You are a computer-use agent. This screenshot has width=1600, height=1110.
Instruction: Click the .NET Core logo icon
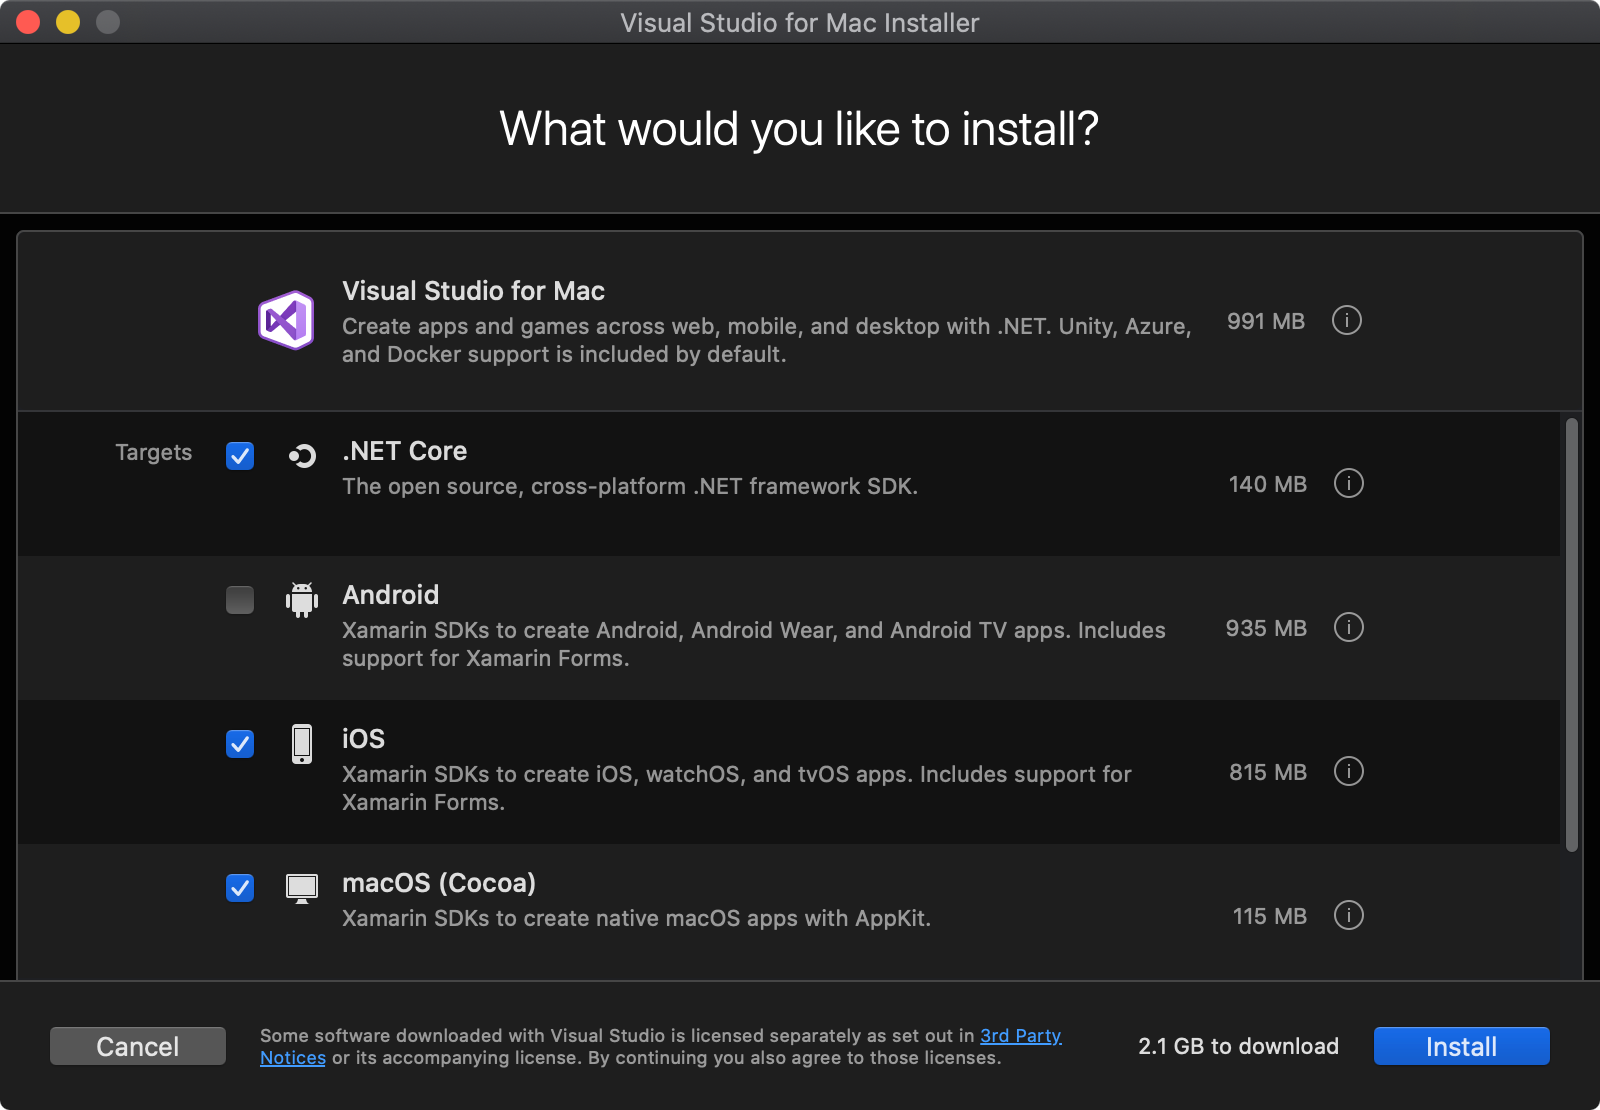point(302,456)
